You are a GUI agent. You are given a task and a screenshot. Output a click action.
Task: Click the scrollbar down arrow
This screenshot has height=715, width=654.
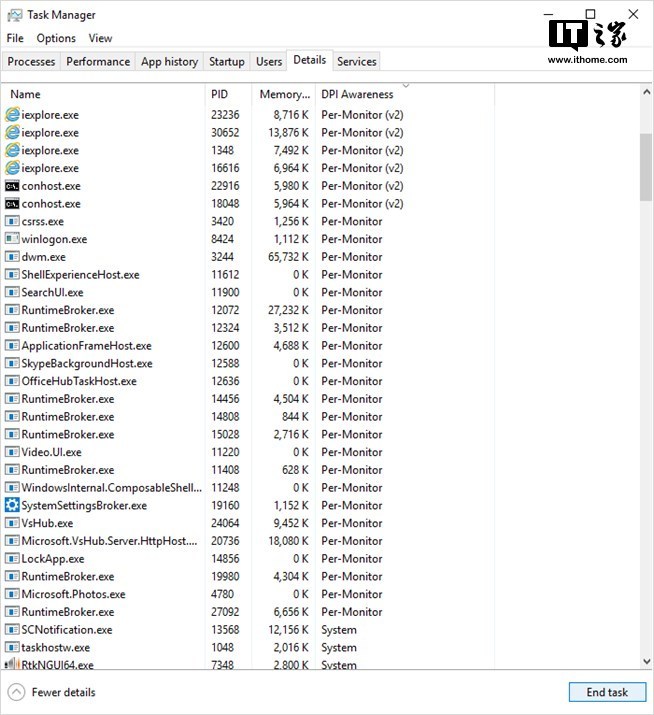pos(646,661)
